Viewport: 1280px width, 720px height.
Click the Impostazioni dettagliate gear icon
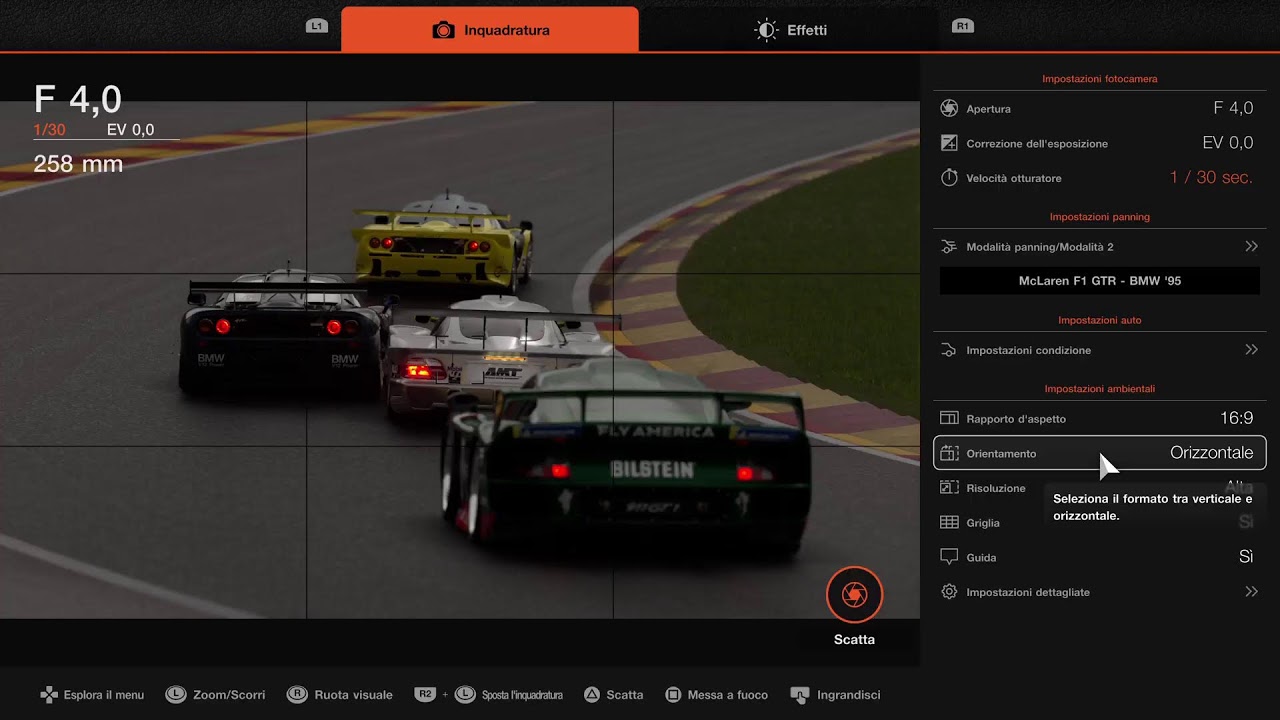pos(950,592)
